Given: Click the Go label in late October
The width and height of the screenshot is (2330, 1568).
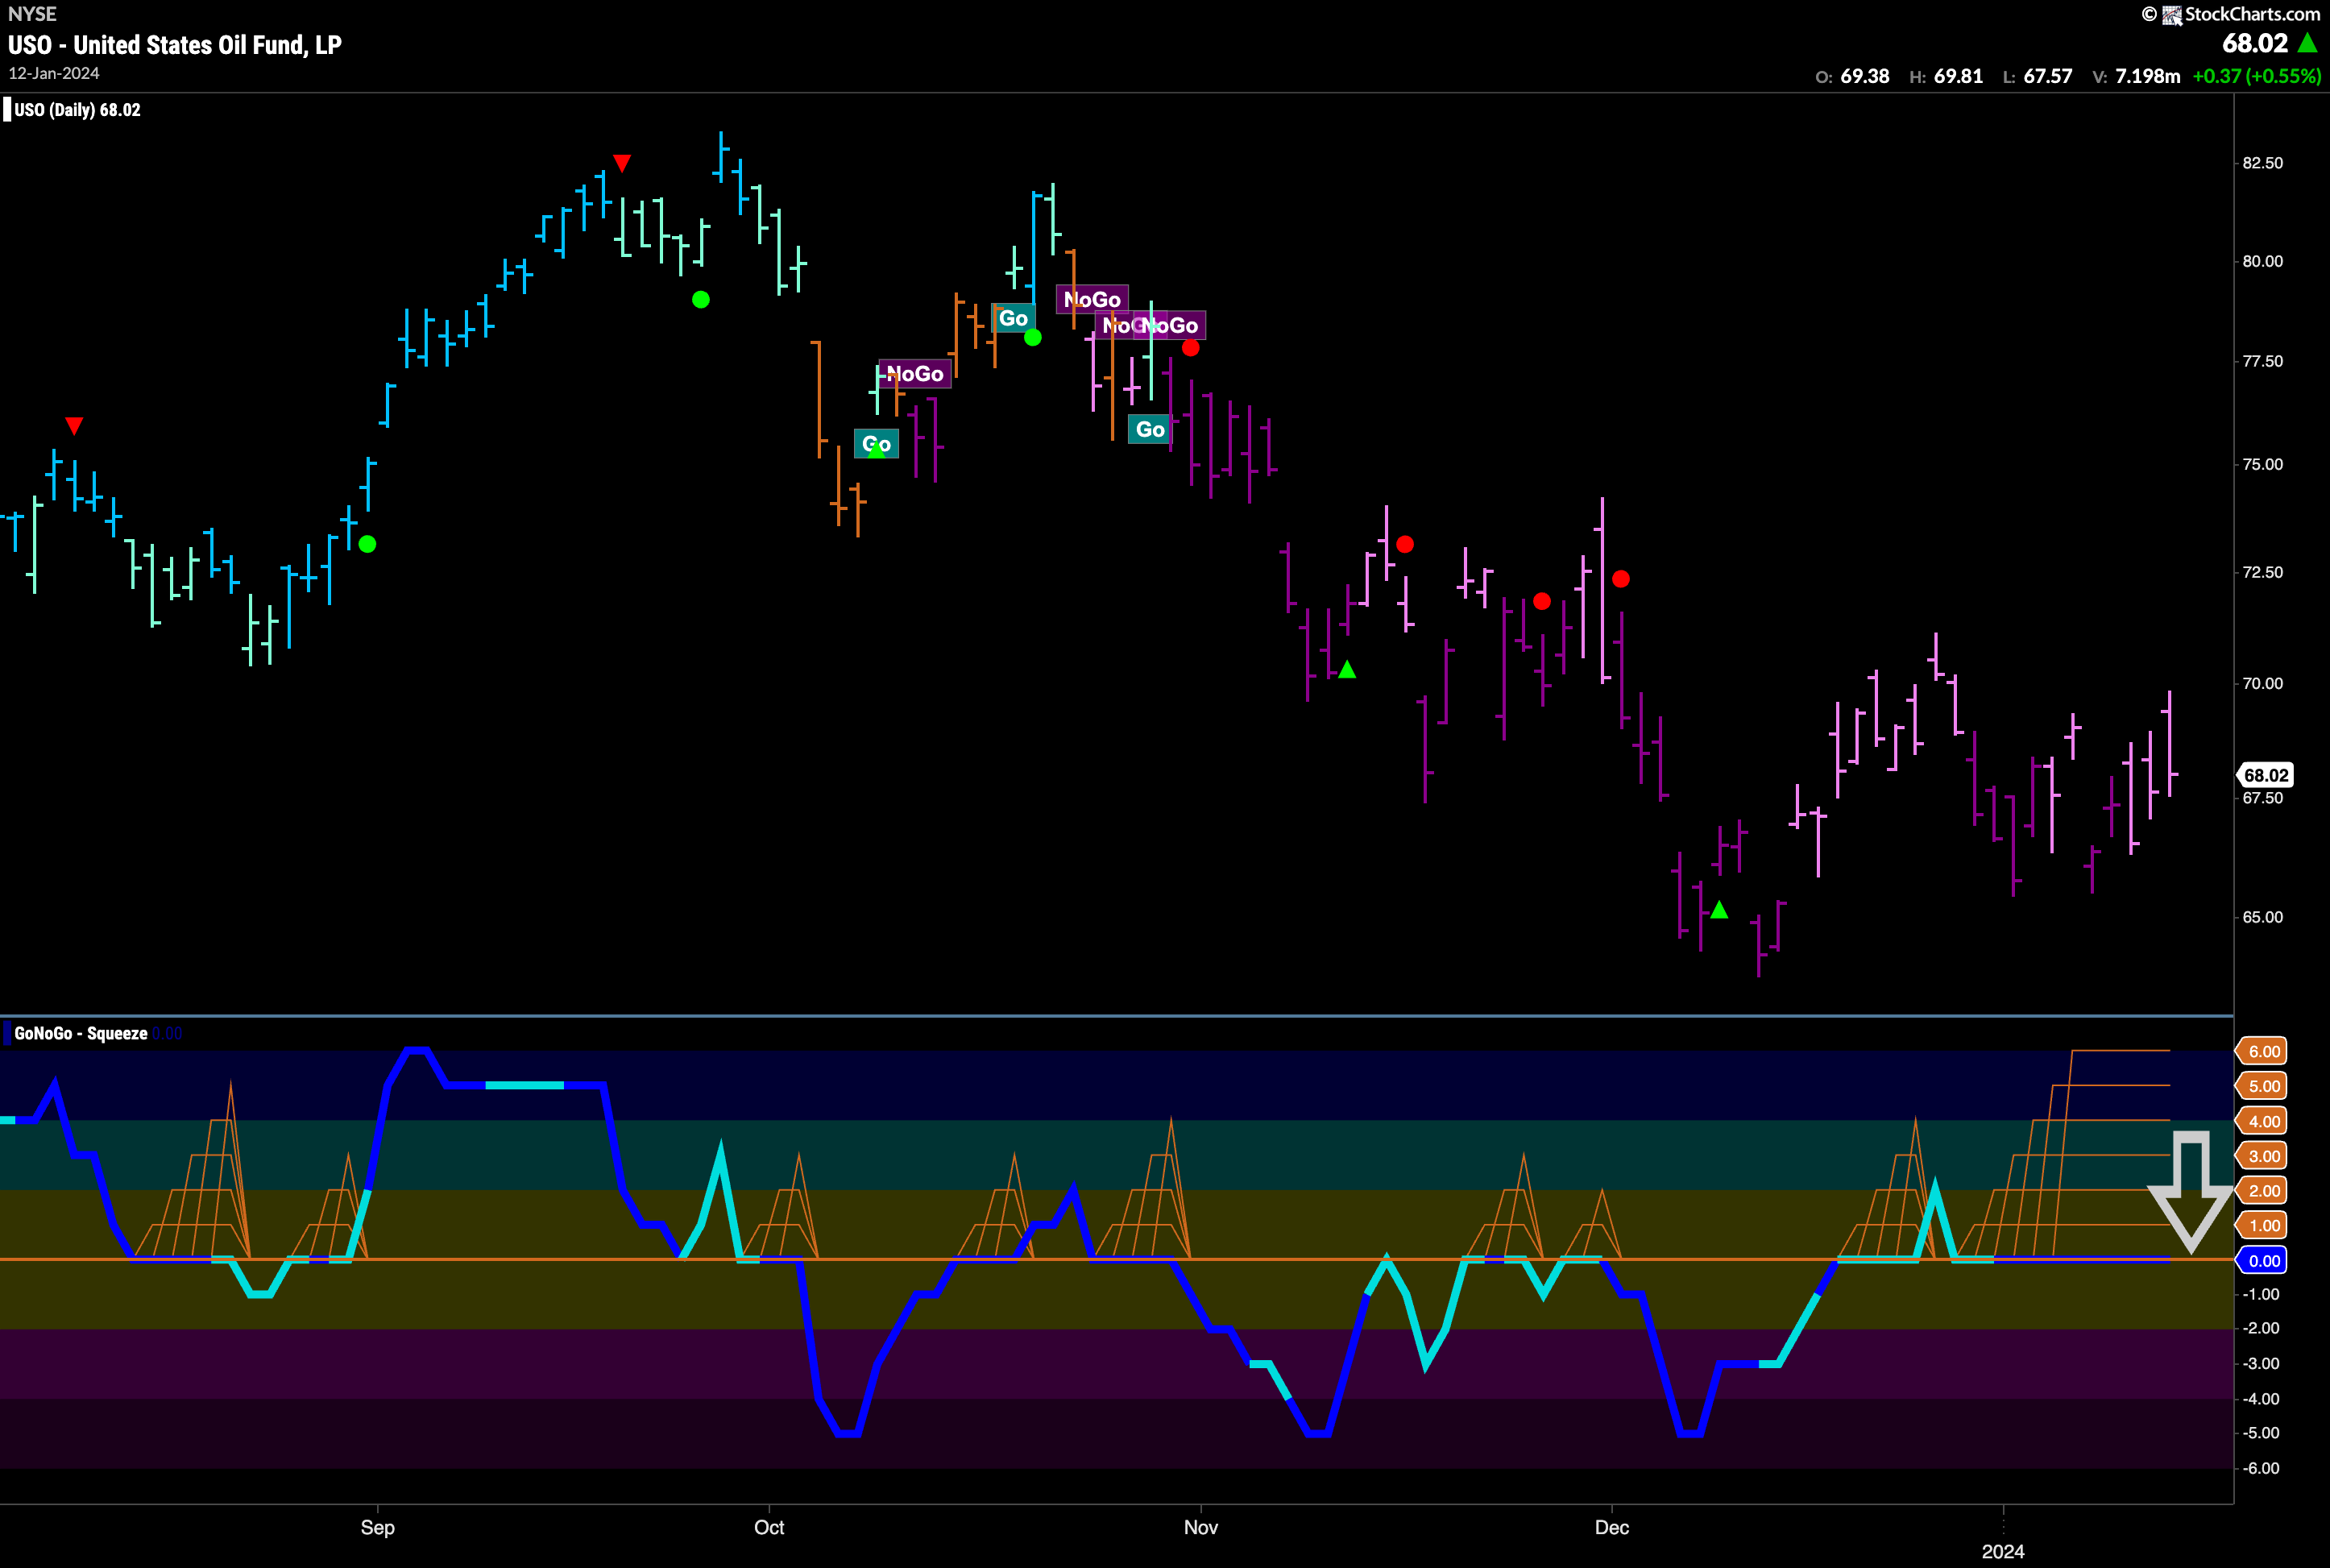Looking at the screenshot, I should point(1150,429).
